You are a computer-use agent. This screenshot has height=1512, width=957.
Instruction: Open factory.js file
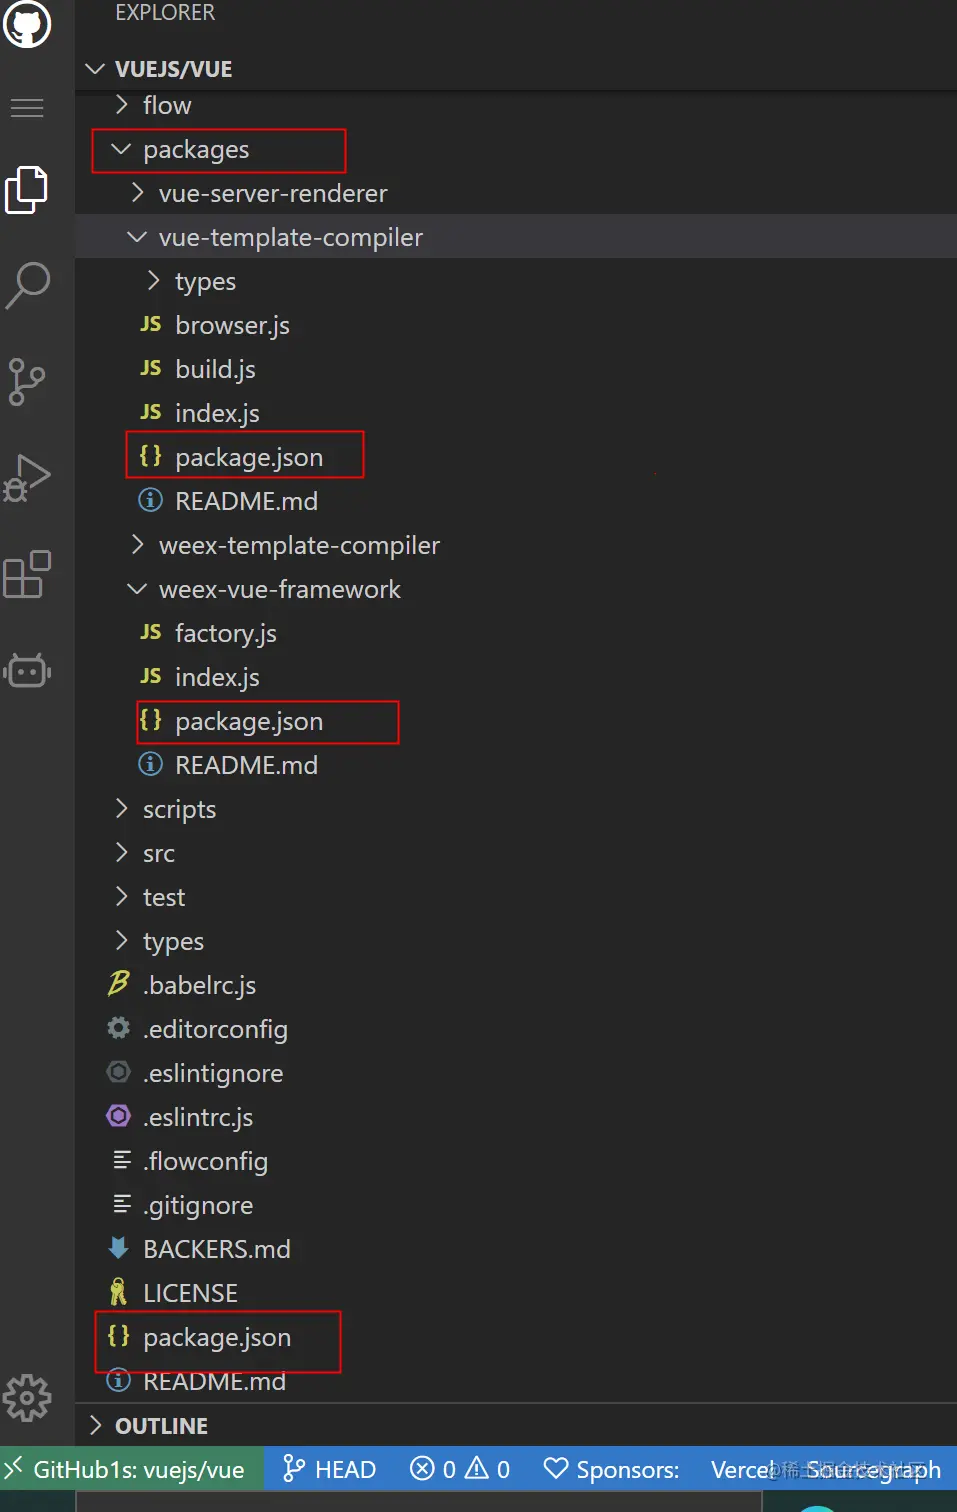tap(516, 633)
